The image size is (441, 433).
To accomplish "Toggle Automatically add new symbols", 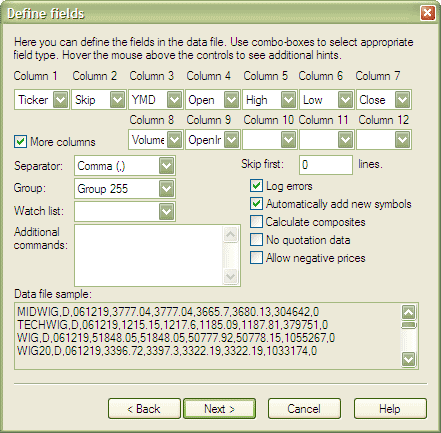I will (256, 204).
